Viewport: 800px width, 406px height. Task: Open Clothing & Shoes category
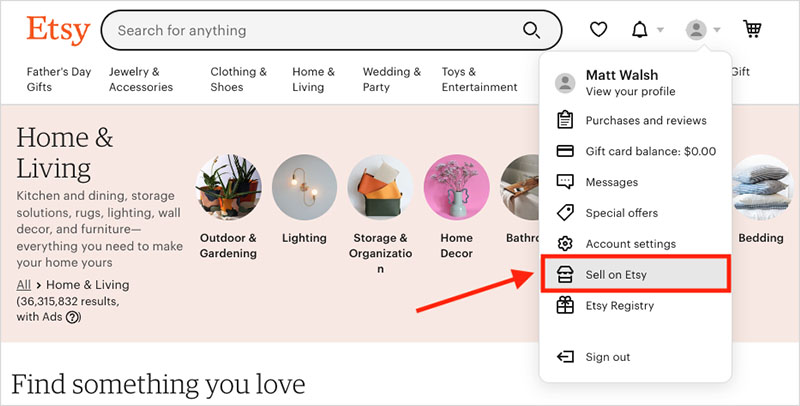pyautogui.click(x=238, y=79)
